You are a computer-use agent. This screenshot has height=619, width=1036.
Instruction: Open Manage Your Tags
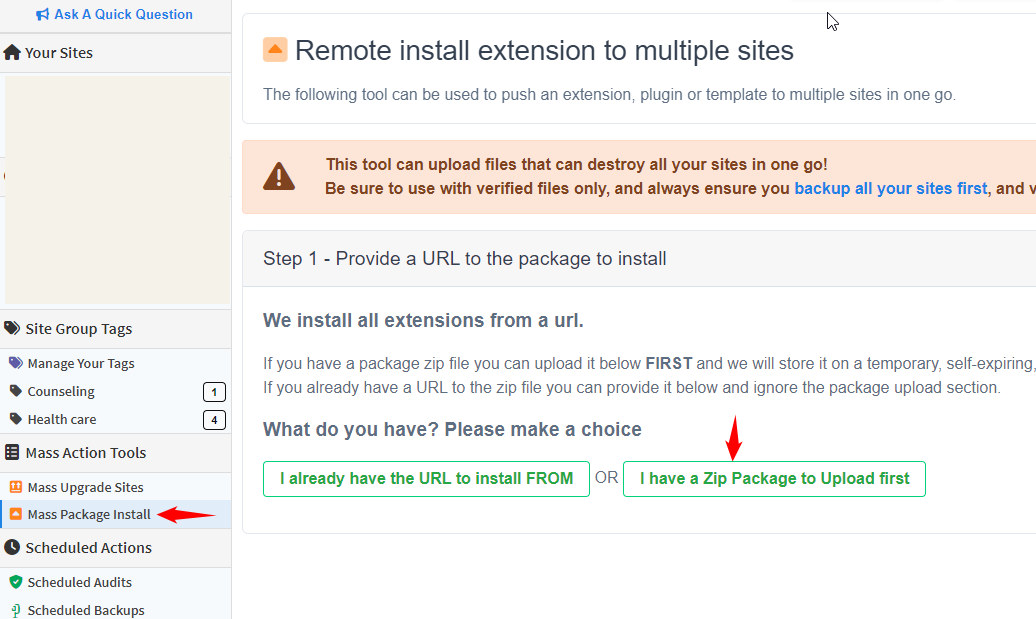(x=80, y=364)
